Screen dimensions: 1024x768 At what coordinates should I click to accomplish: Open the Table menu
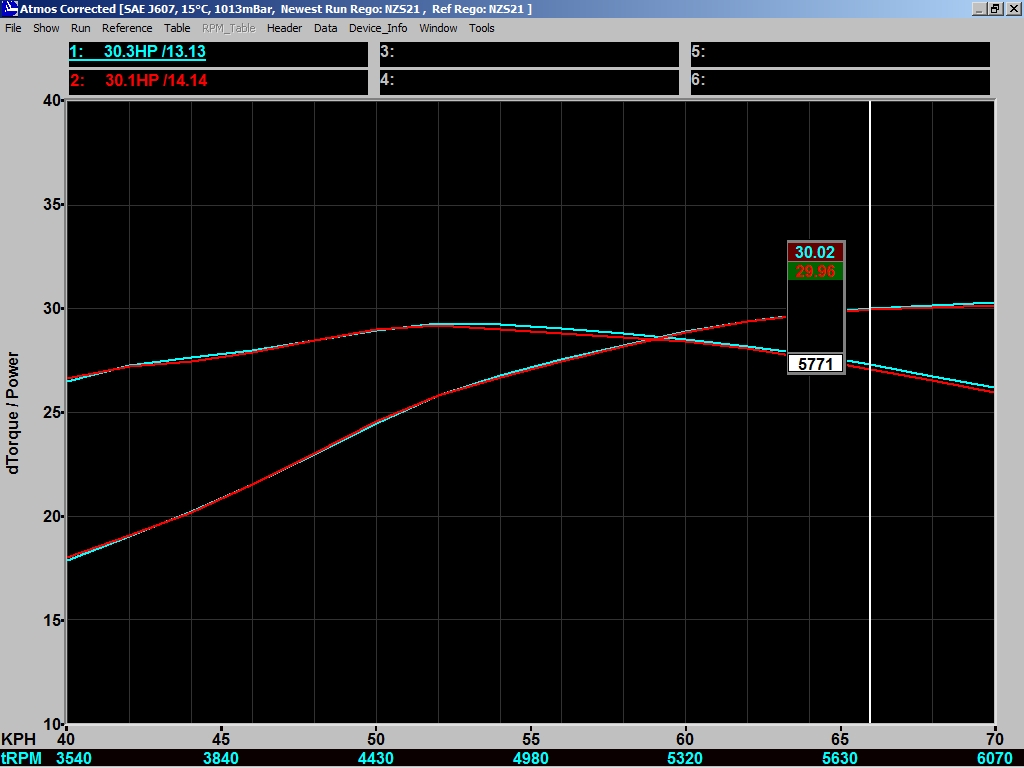177,28
